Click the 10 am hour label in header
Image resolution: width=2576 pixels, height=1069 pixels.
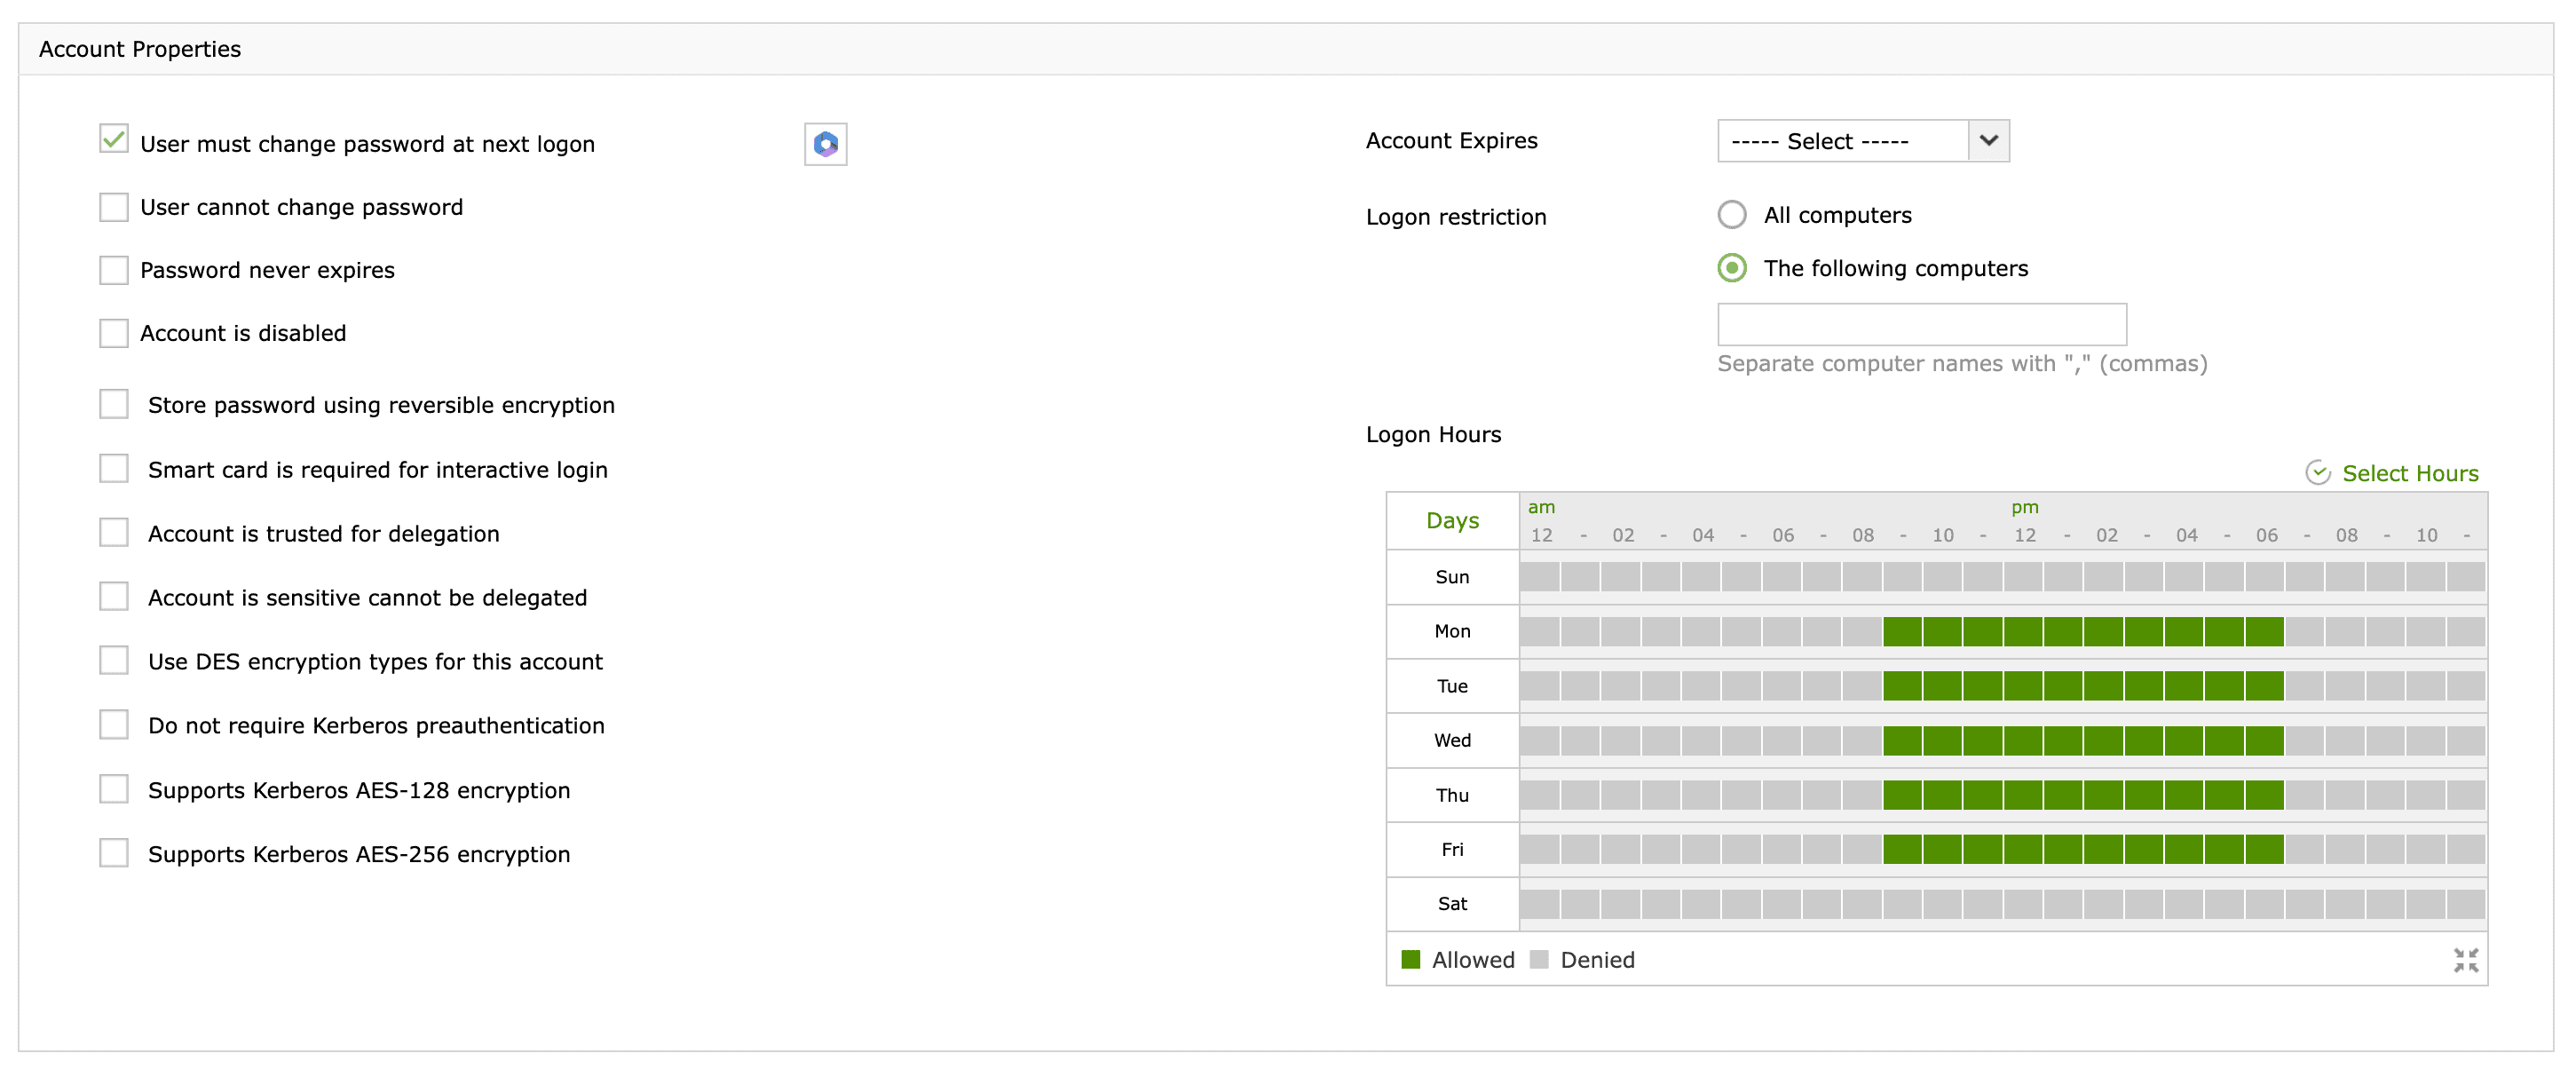[x=1943, y=535]
